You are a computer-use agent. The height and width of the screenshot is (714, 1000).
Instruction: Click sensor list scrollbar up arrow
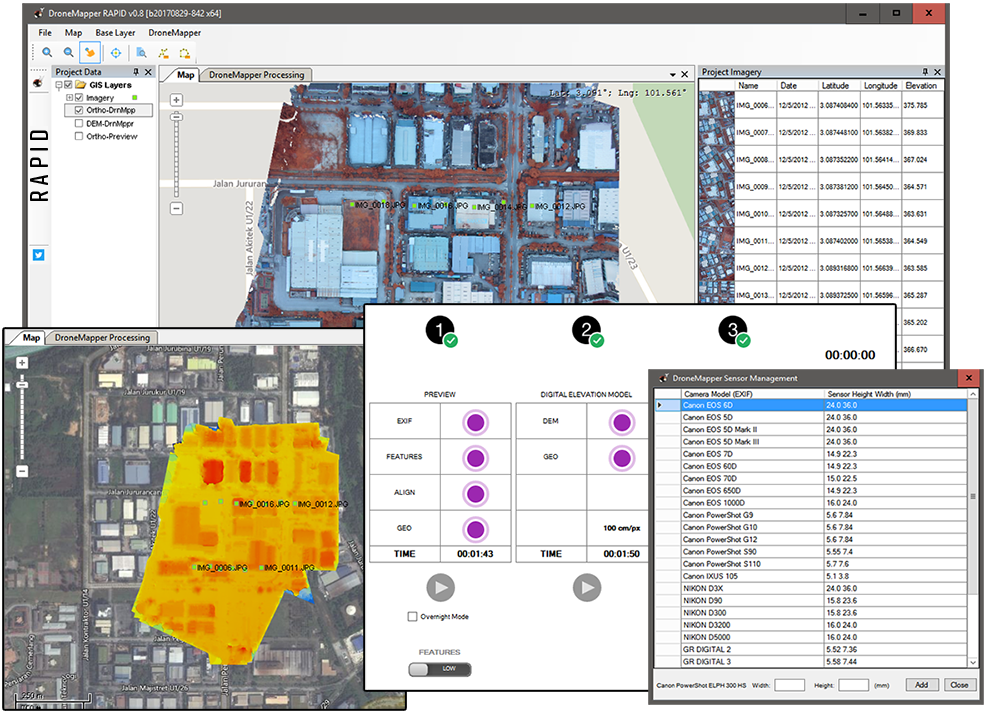[x=973, y=394]
